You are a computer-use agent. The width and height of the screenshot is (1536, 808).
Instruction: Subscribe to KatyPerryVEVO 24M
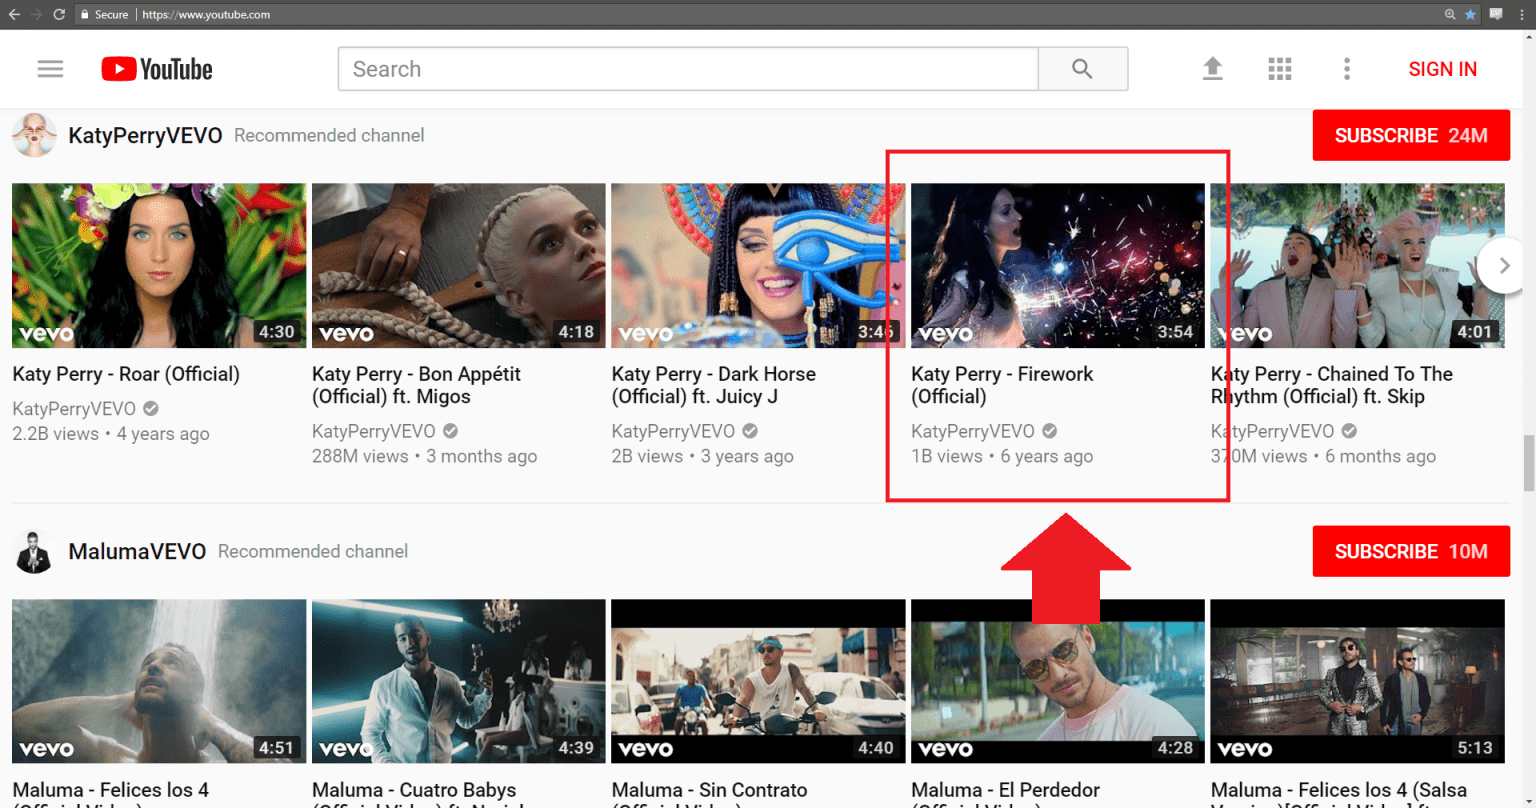coord(1411,135)
